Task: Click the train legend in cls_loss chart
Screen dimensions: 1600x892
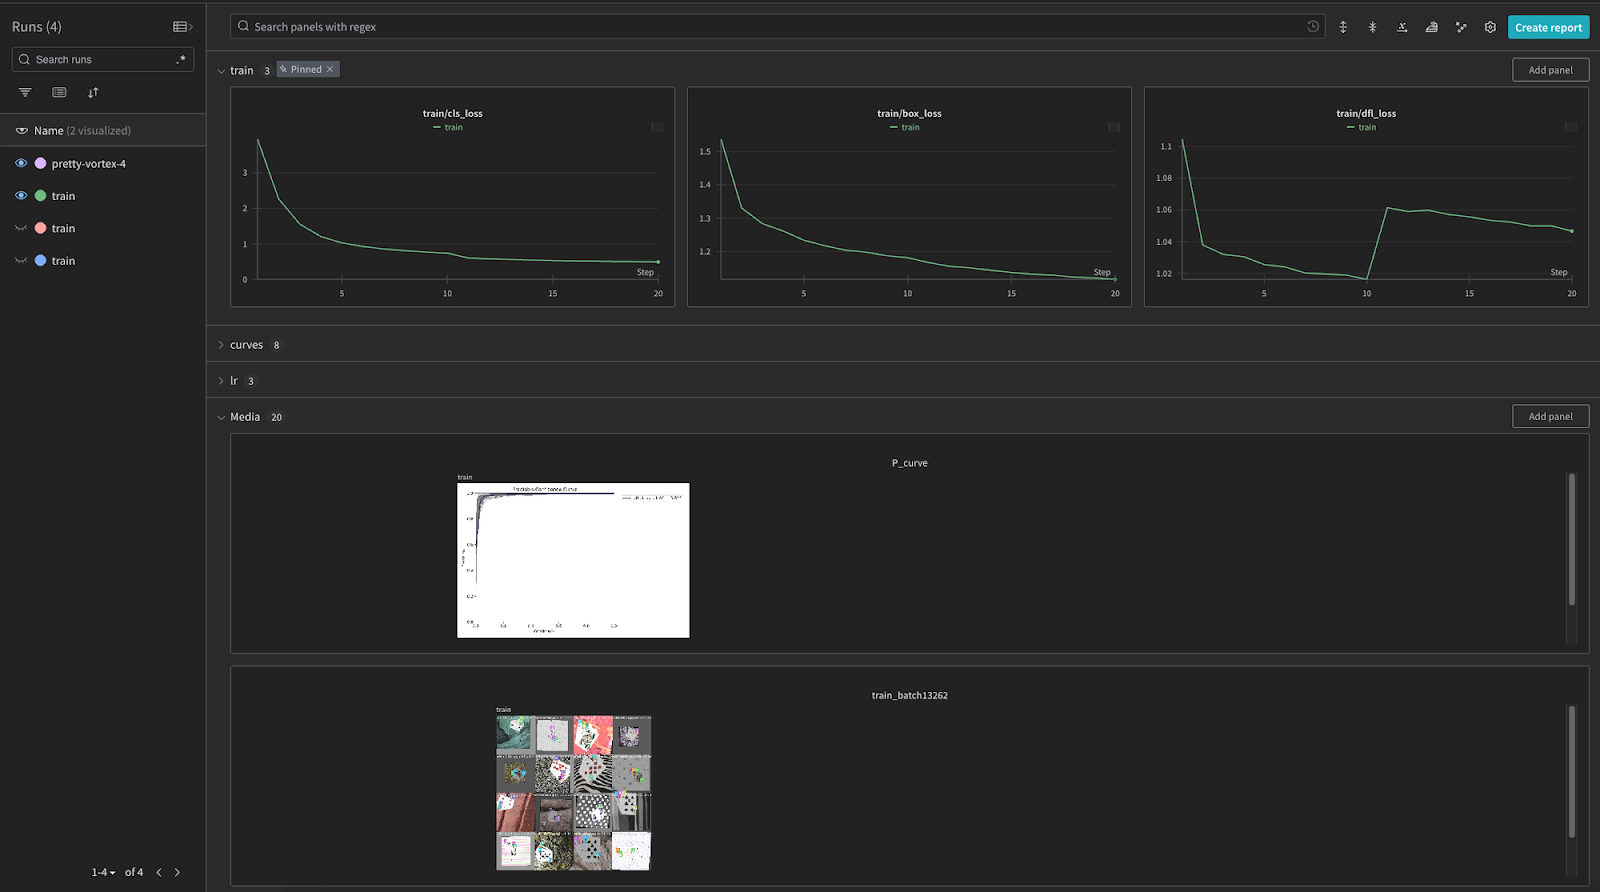Action: click(448, 127)
